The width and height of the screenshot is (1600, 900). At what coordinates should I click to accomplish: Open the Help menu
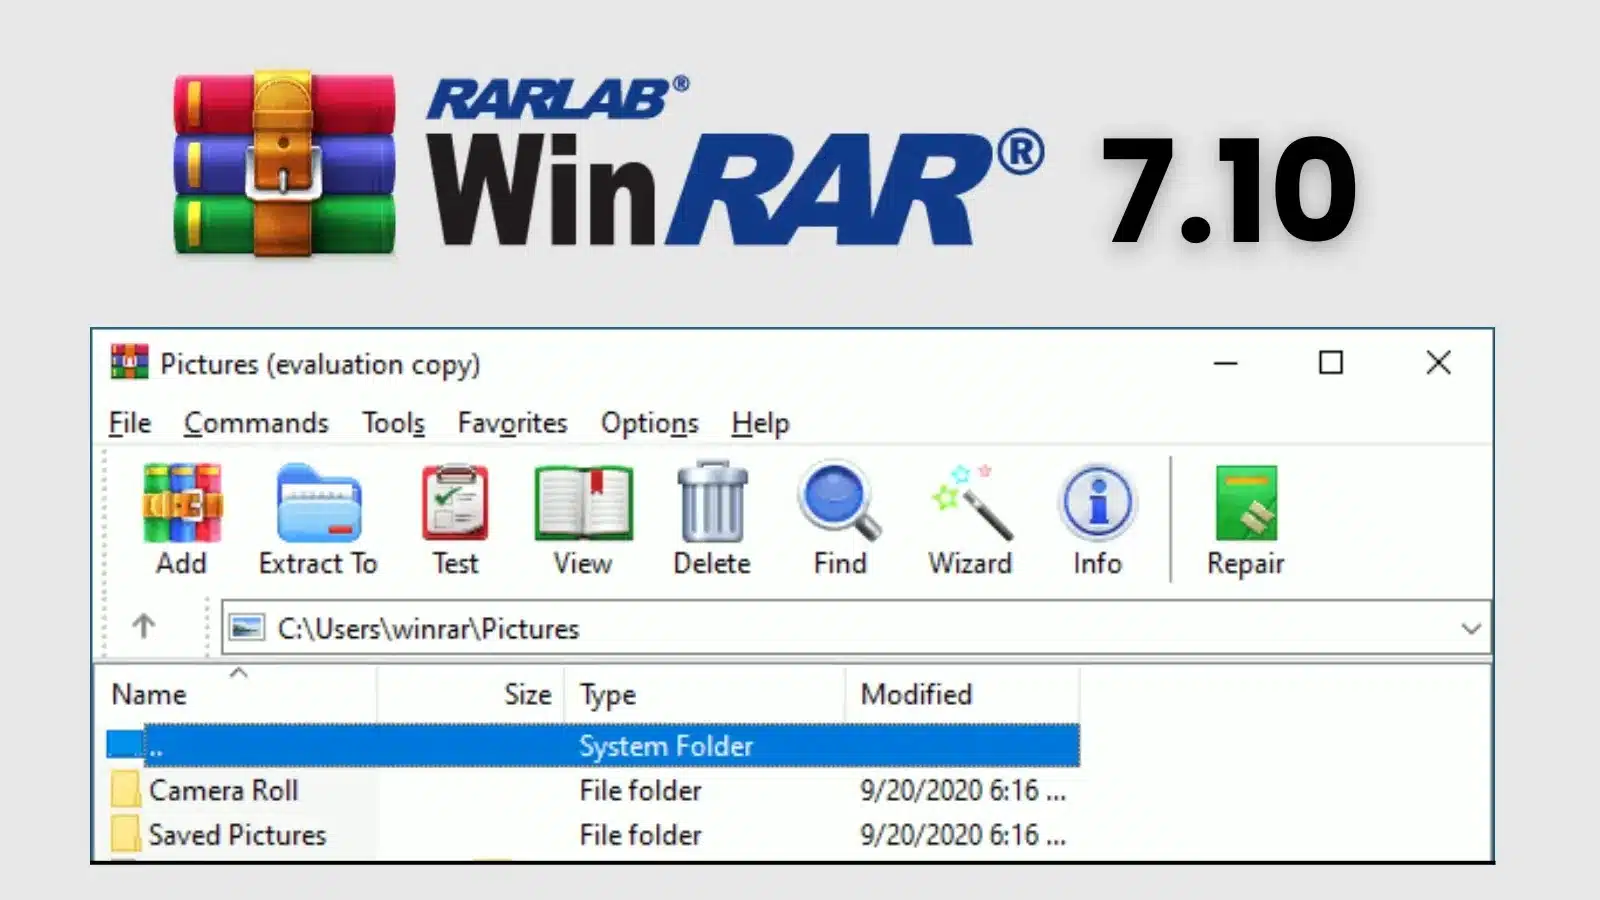(x=760, y=423)
